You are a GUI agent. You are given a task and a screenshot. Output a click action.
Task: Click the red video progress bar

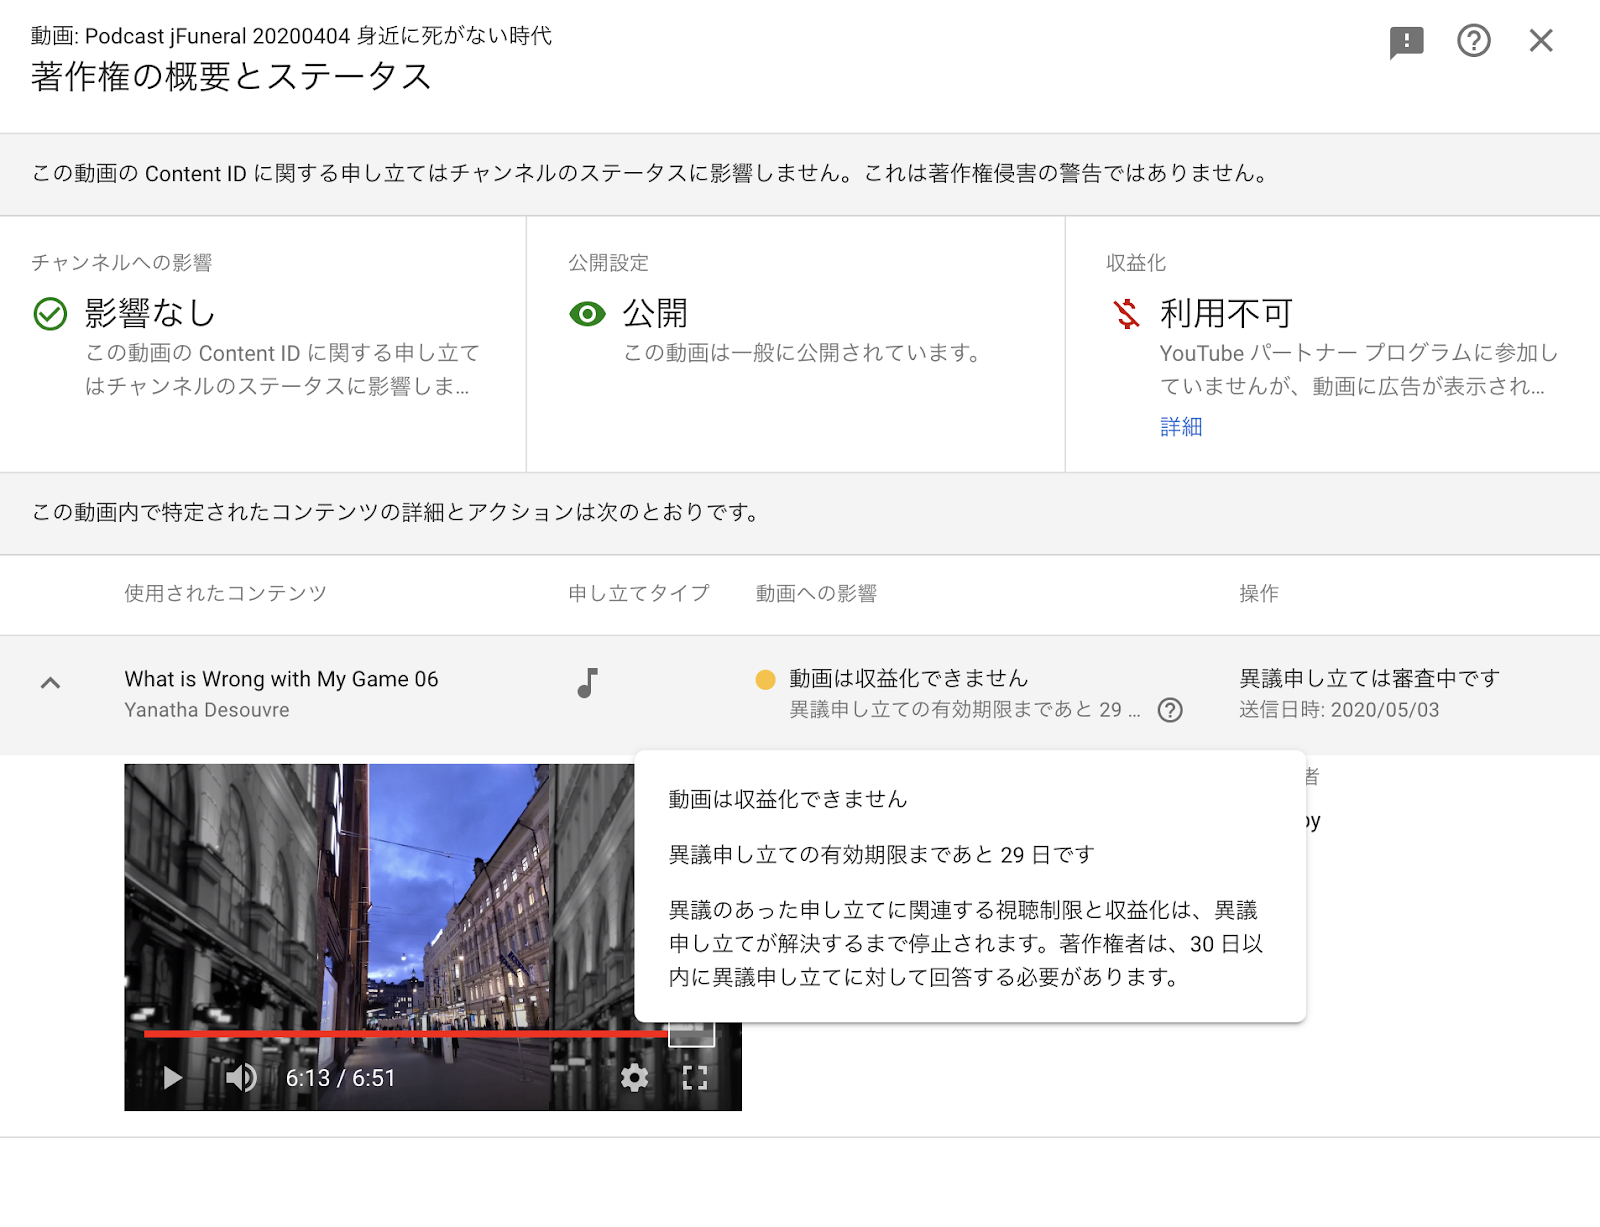coord(400,1033)
